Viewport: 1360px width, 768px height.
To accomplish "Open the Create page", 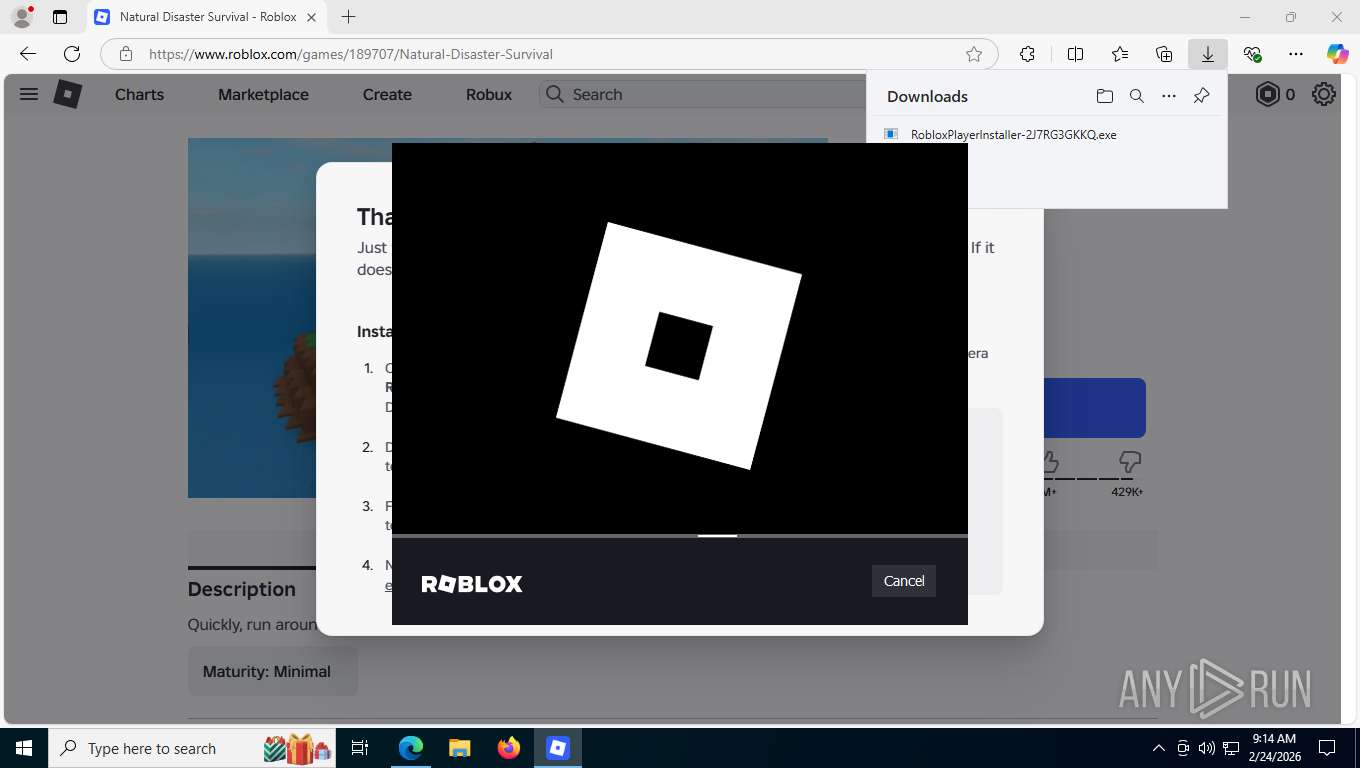I will [x=387, y=94].
